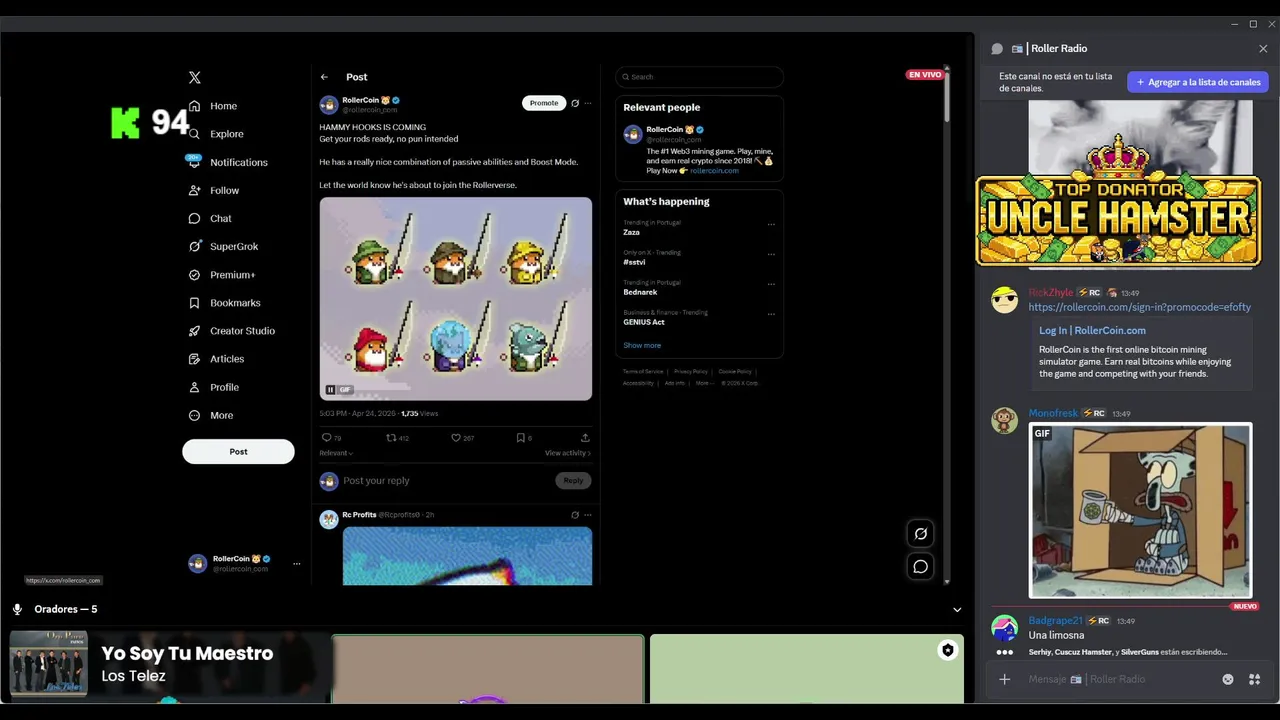Viewport: 1280px width, 720px height.
Task: Click the round Grok floating button
Action: [x=921, y=534]
